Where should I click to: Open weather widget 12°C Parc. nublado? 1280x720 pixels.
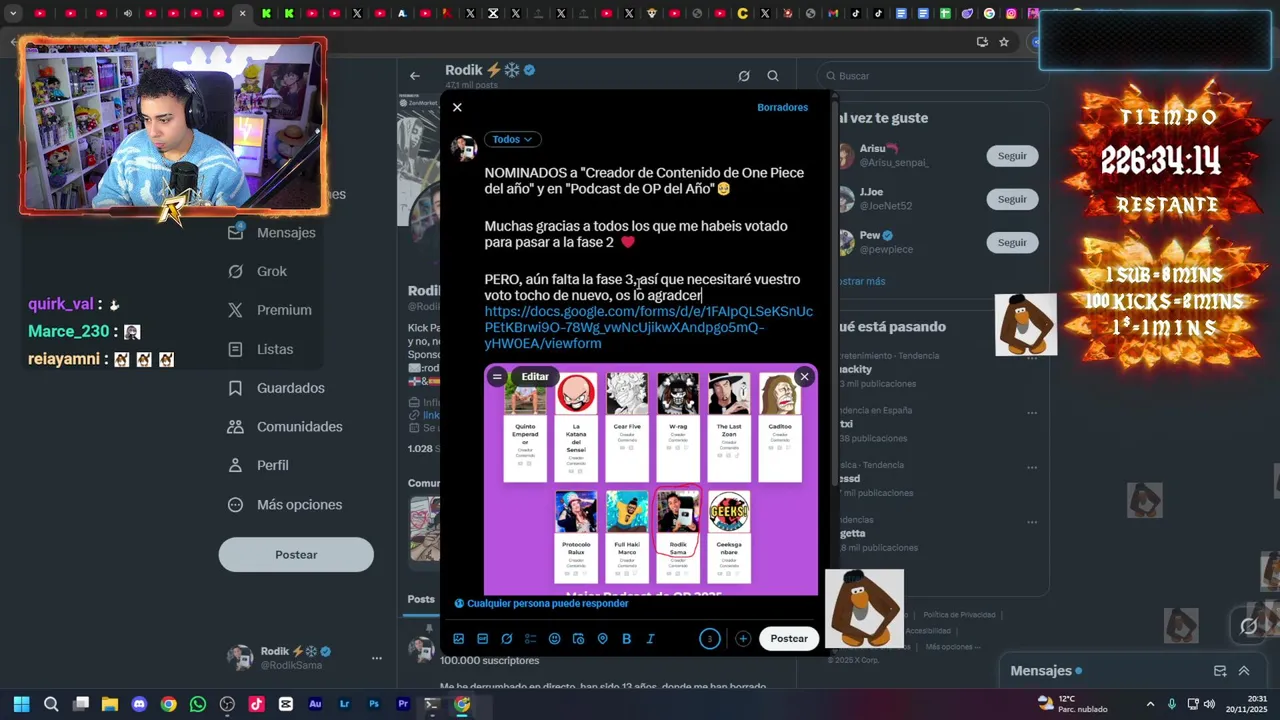(x=1073, y=704)
